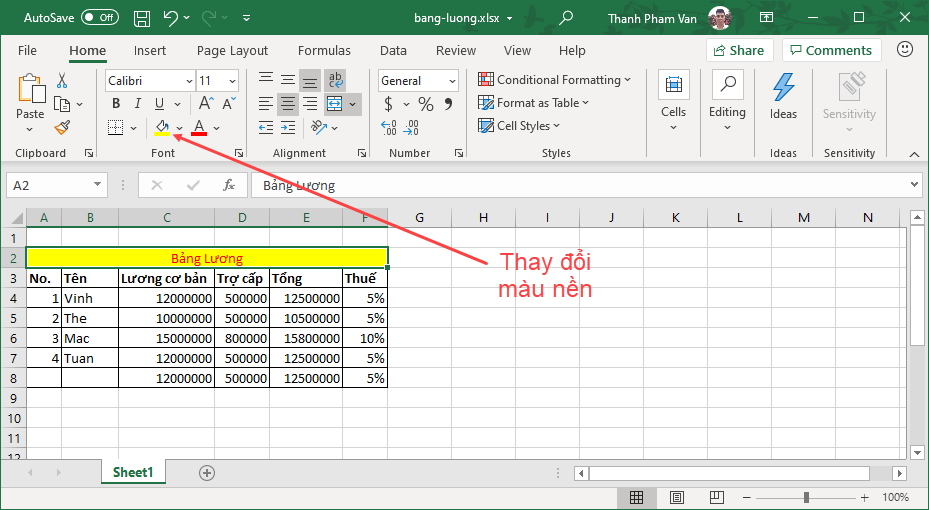929x510 pixels.
Task: Switch to the Data tab
Action: click(393, 50)
